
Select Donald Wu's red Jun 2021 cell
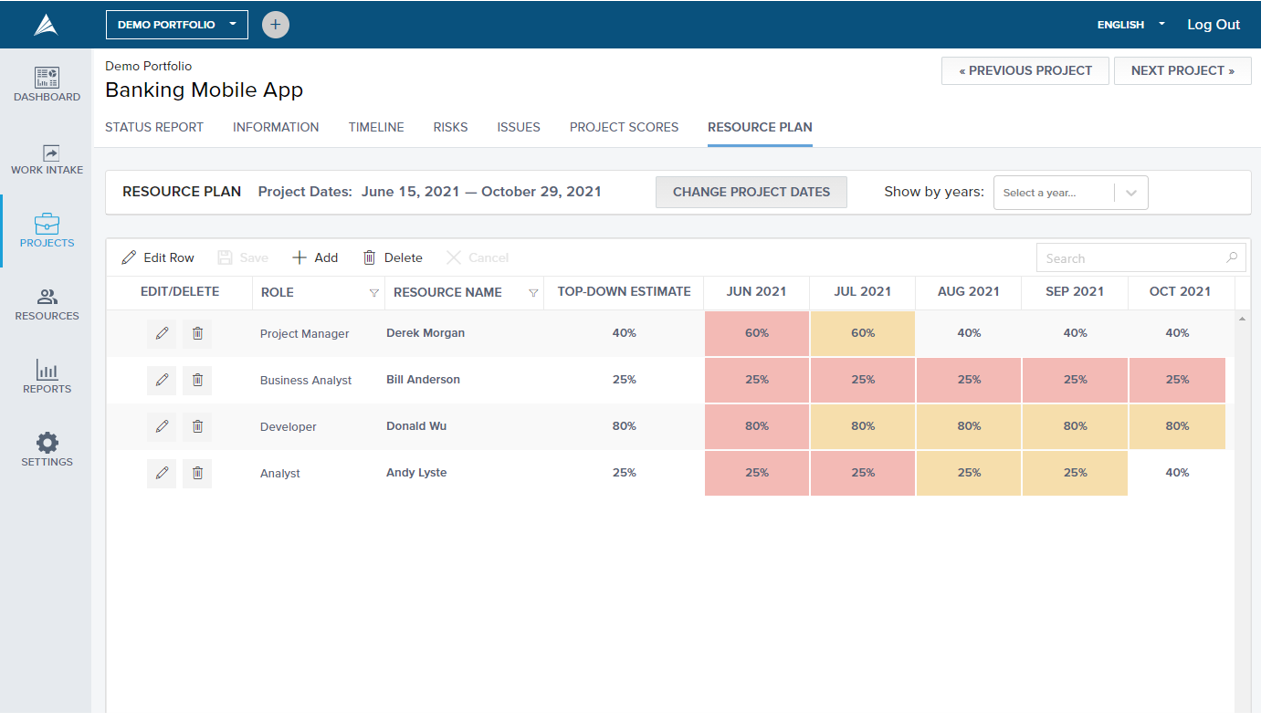pos(757,426)
